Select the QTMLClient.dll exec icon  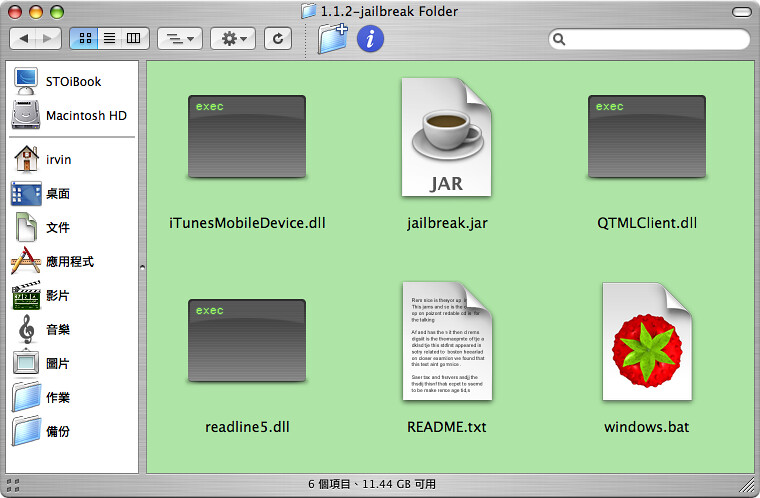(646, 137)
